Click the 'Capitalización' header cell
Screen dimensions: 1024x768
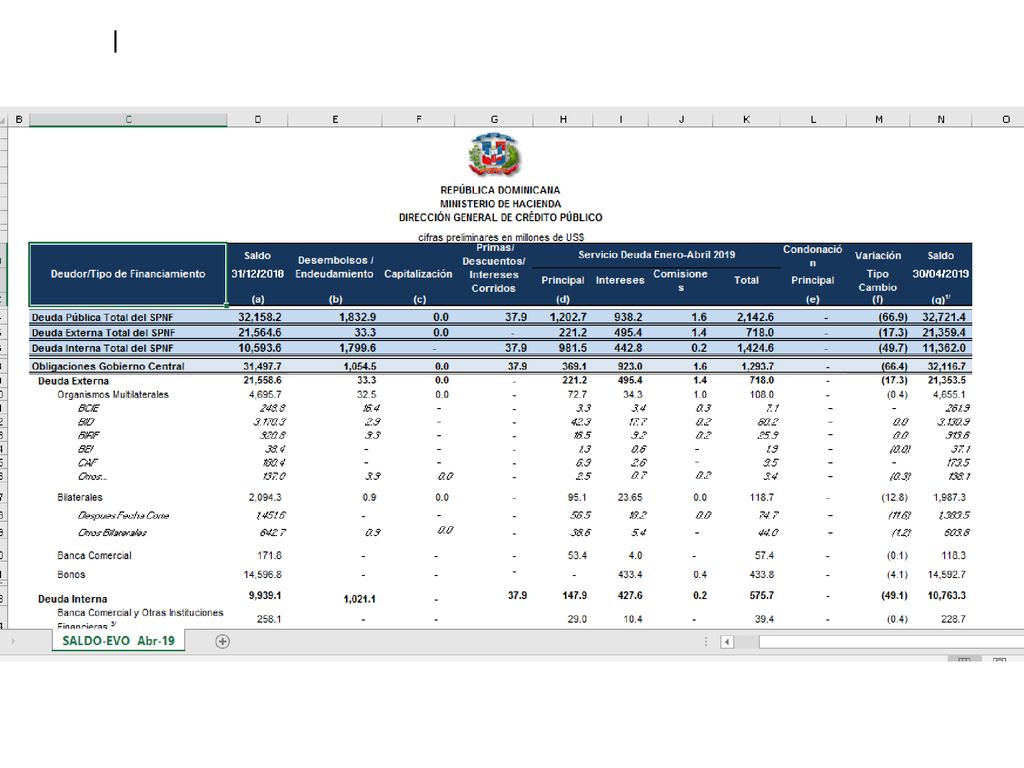tap(418, 274)
